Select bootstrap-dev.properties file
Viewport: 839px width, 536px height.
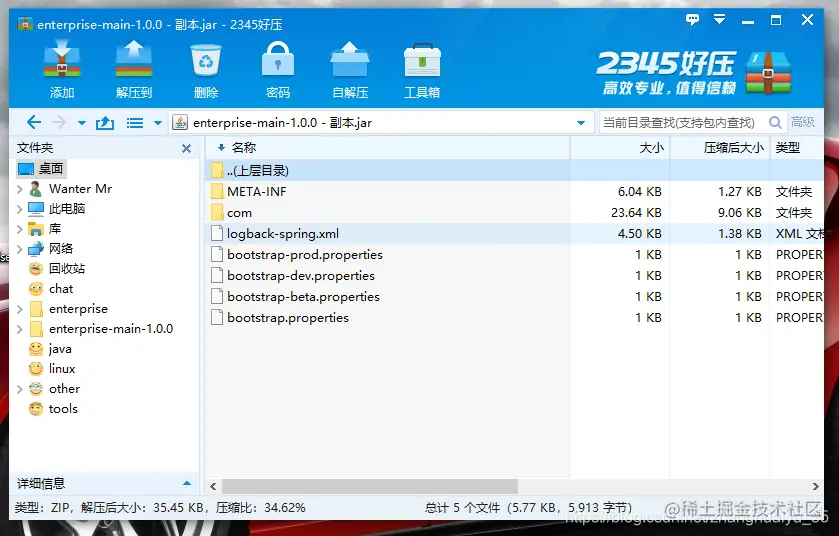coord(515,275)
